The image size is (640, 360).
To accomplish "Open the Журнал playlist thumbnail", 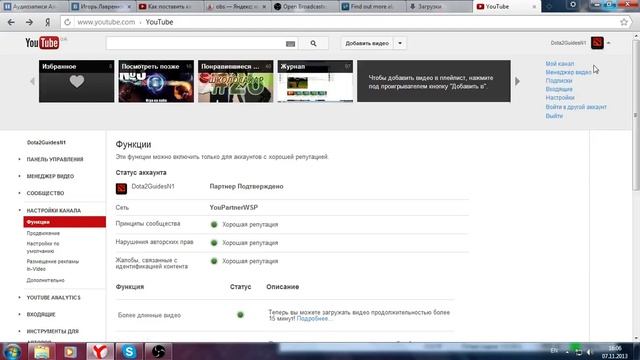I will click(315, 81).
